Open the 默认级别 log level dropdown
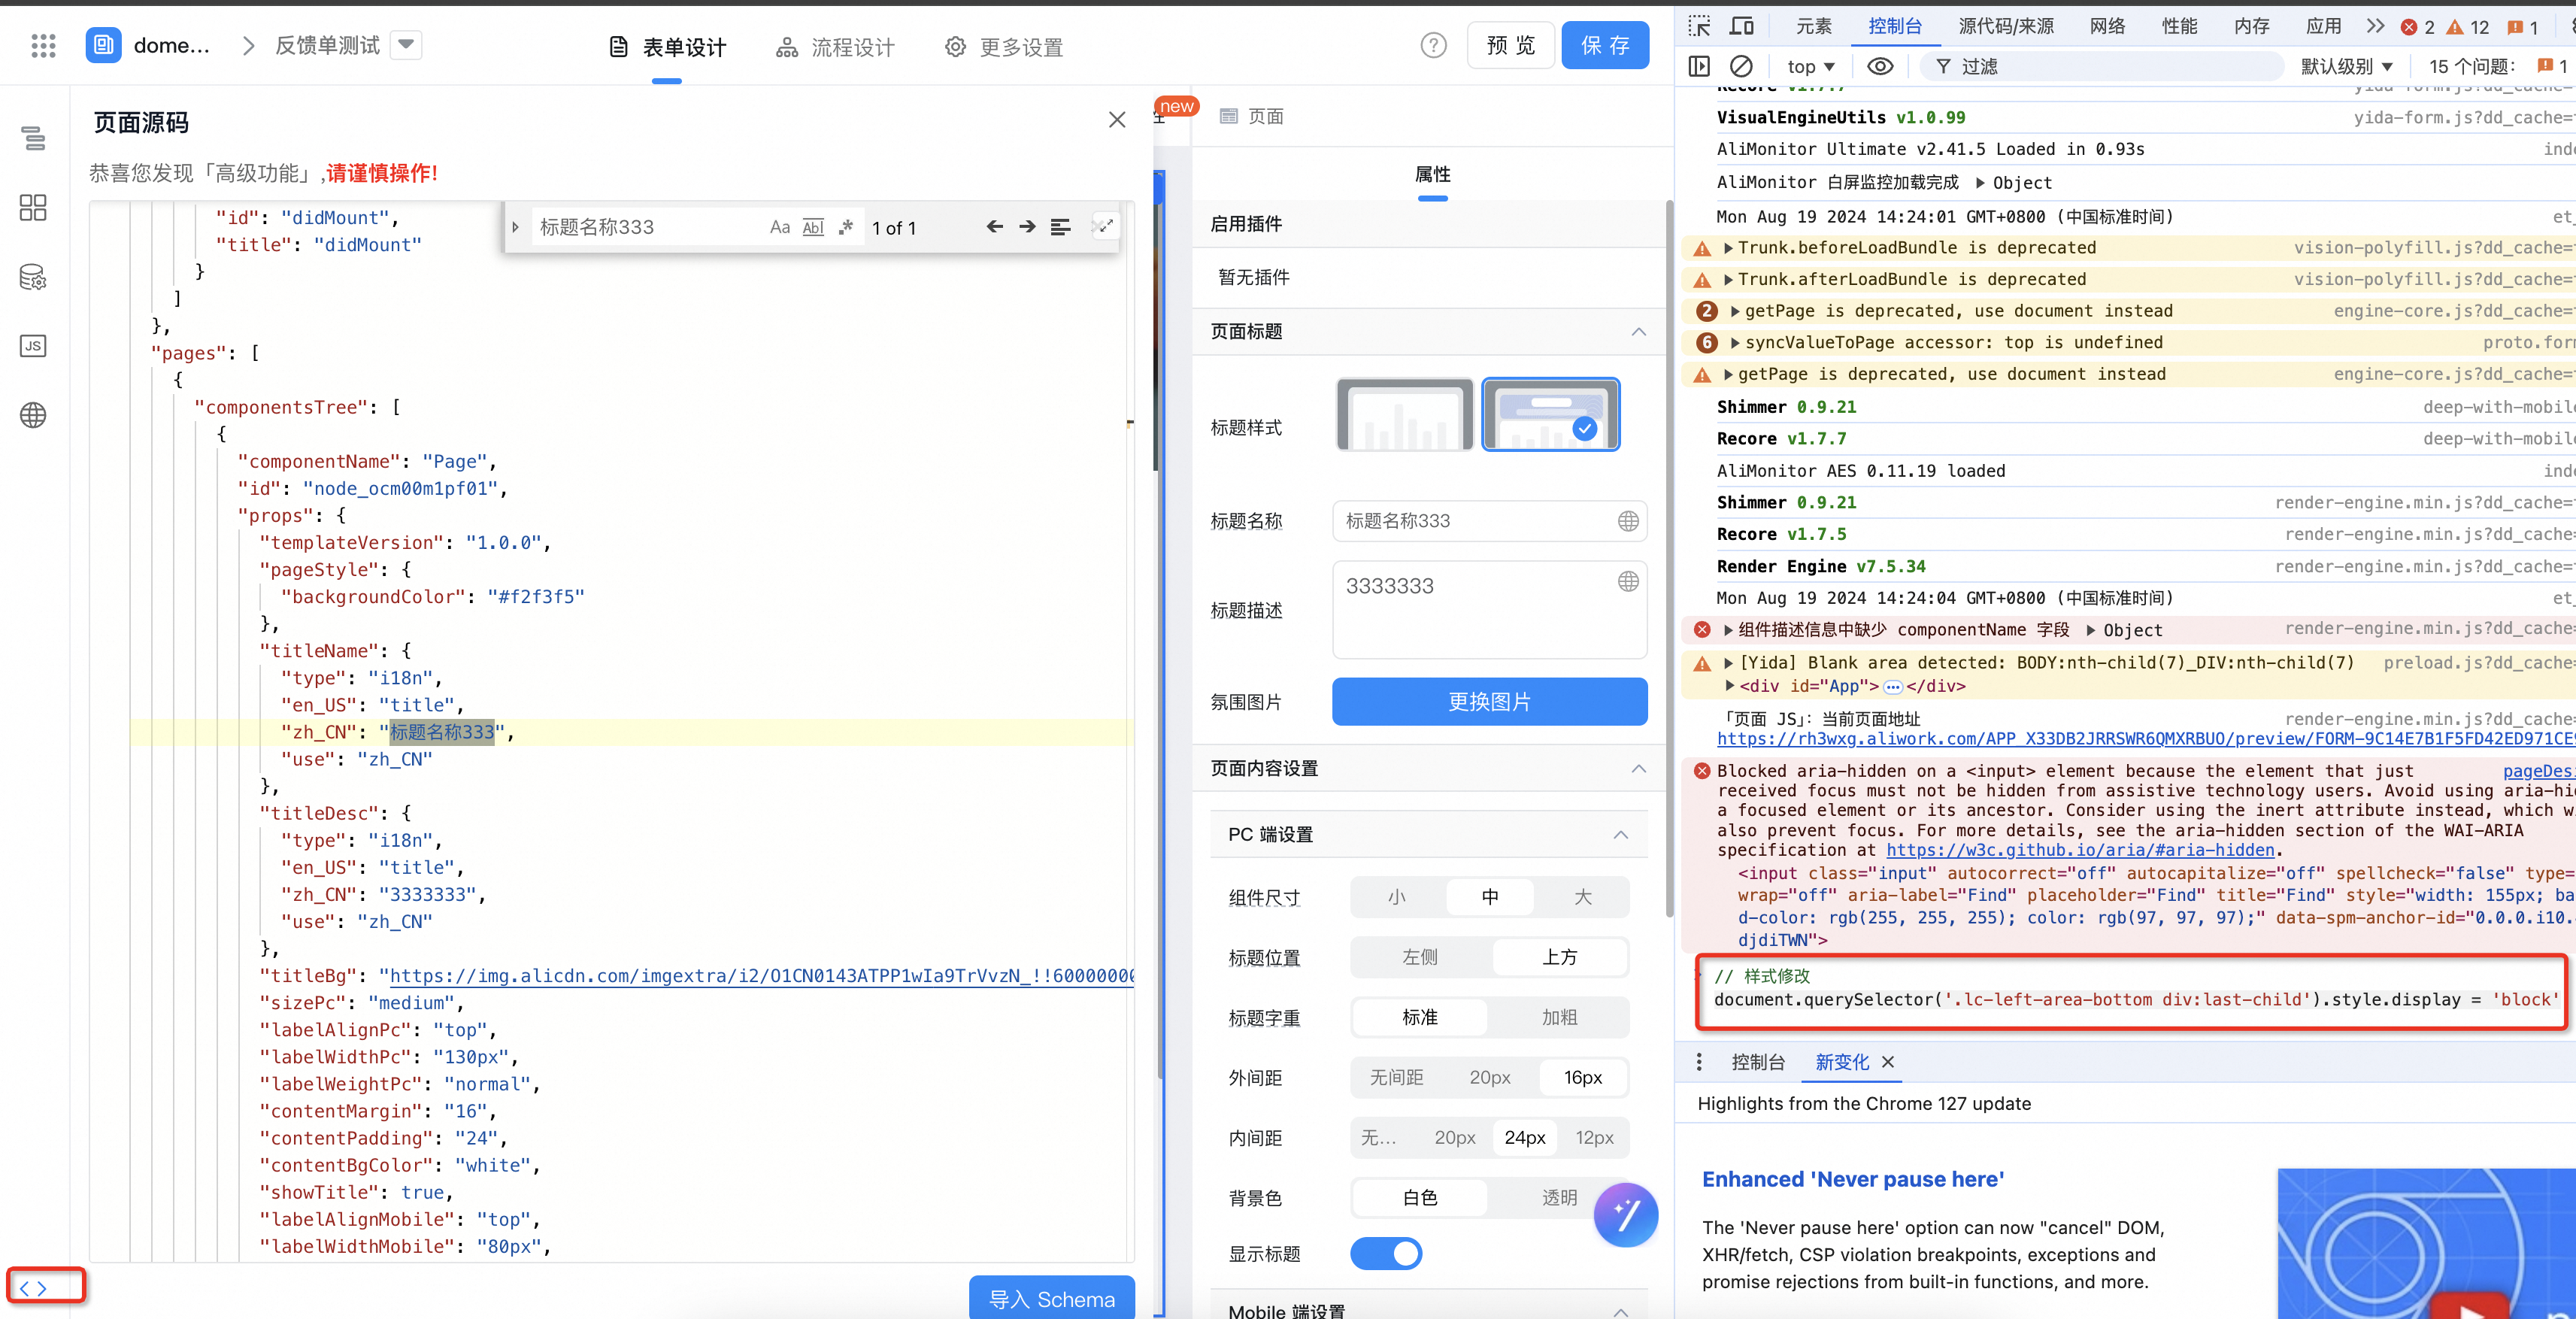 pyautogui.click(x=2347, y=67)
